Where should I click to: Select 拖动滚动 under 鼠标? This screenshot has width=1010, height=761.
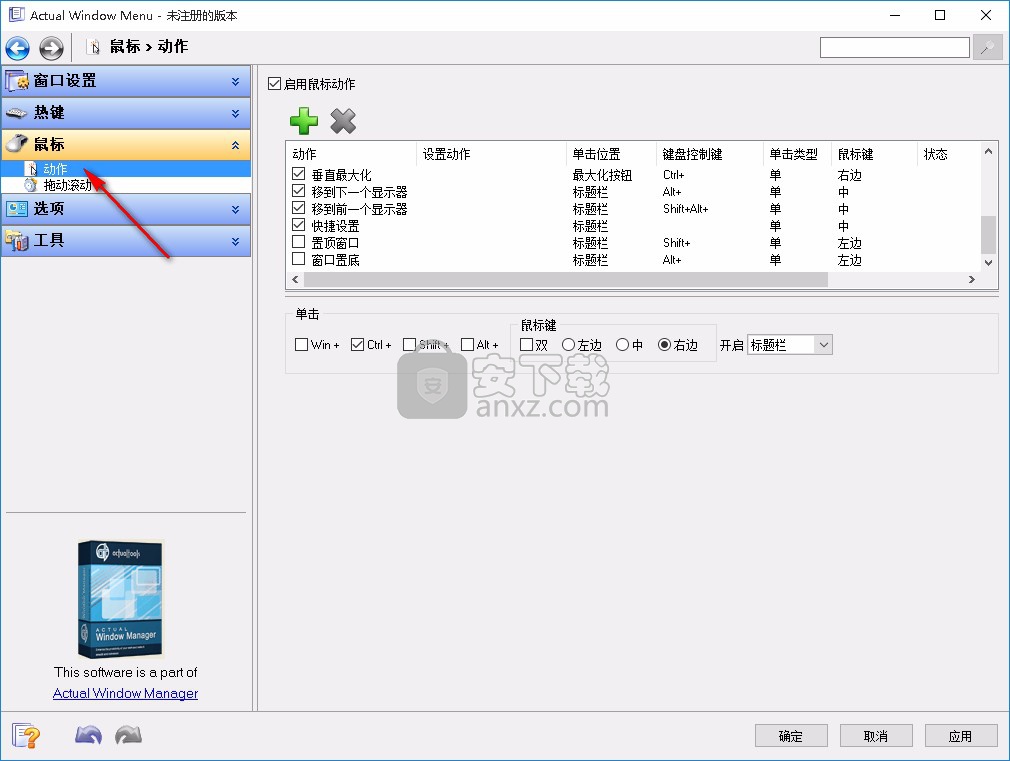point(68,186)
